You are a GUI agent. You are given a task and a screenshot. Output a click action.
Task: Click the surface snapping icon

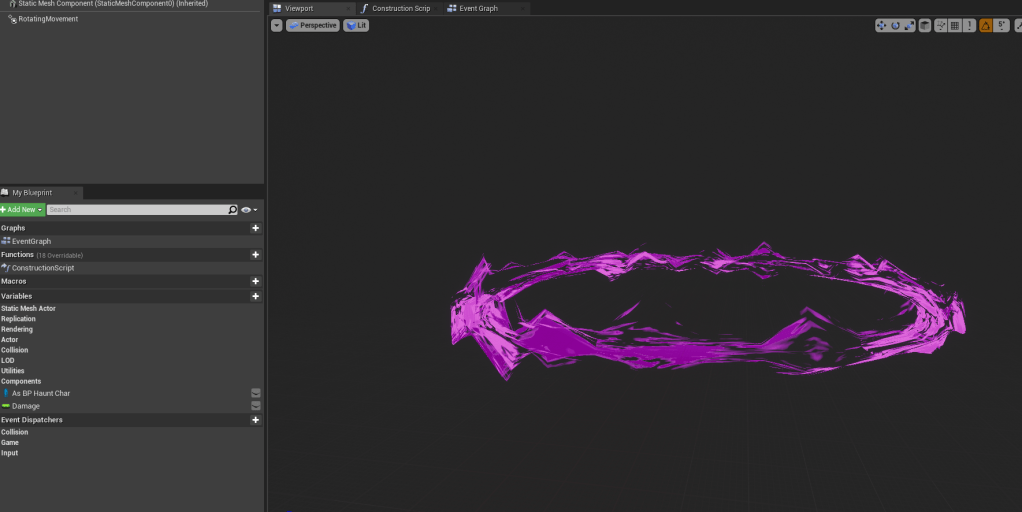[942, 26]
